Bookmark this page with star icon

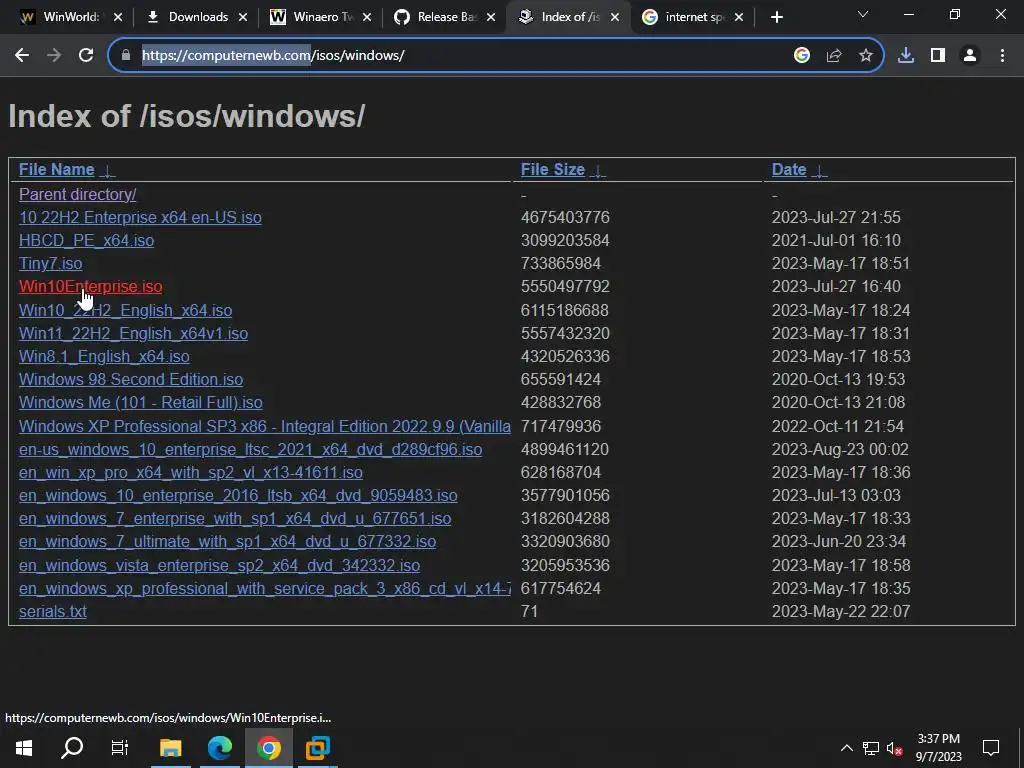866,56
